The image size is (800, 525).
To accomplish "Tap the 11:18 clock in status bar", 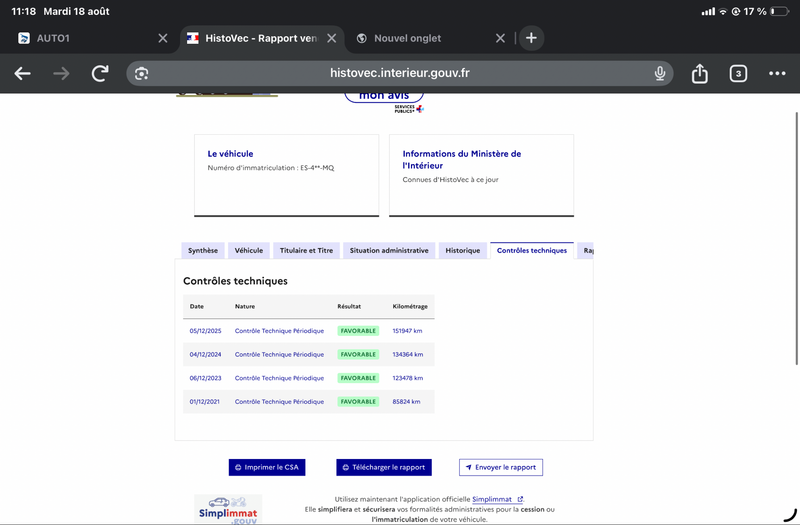I will click(x=23, y=11).
